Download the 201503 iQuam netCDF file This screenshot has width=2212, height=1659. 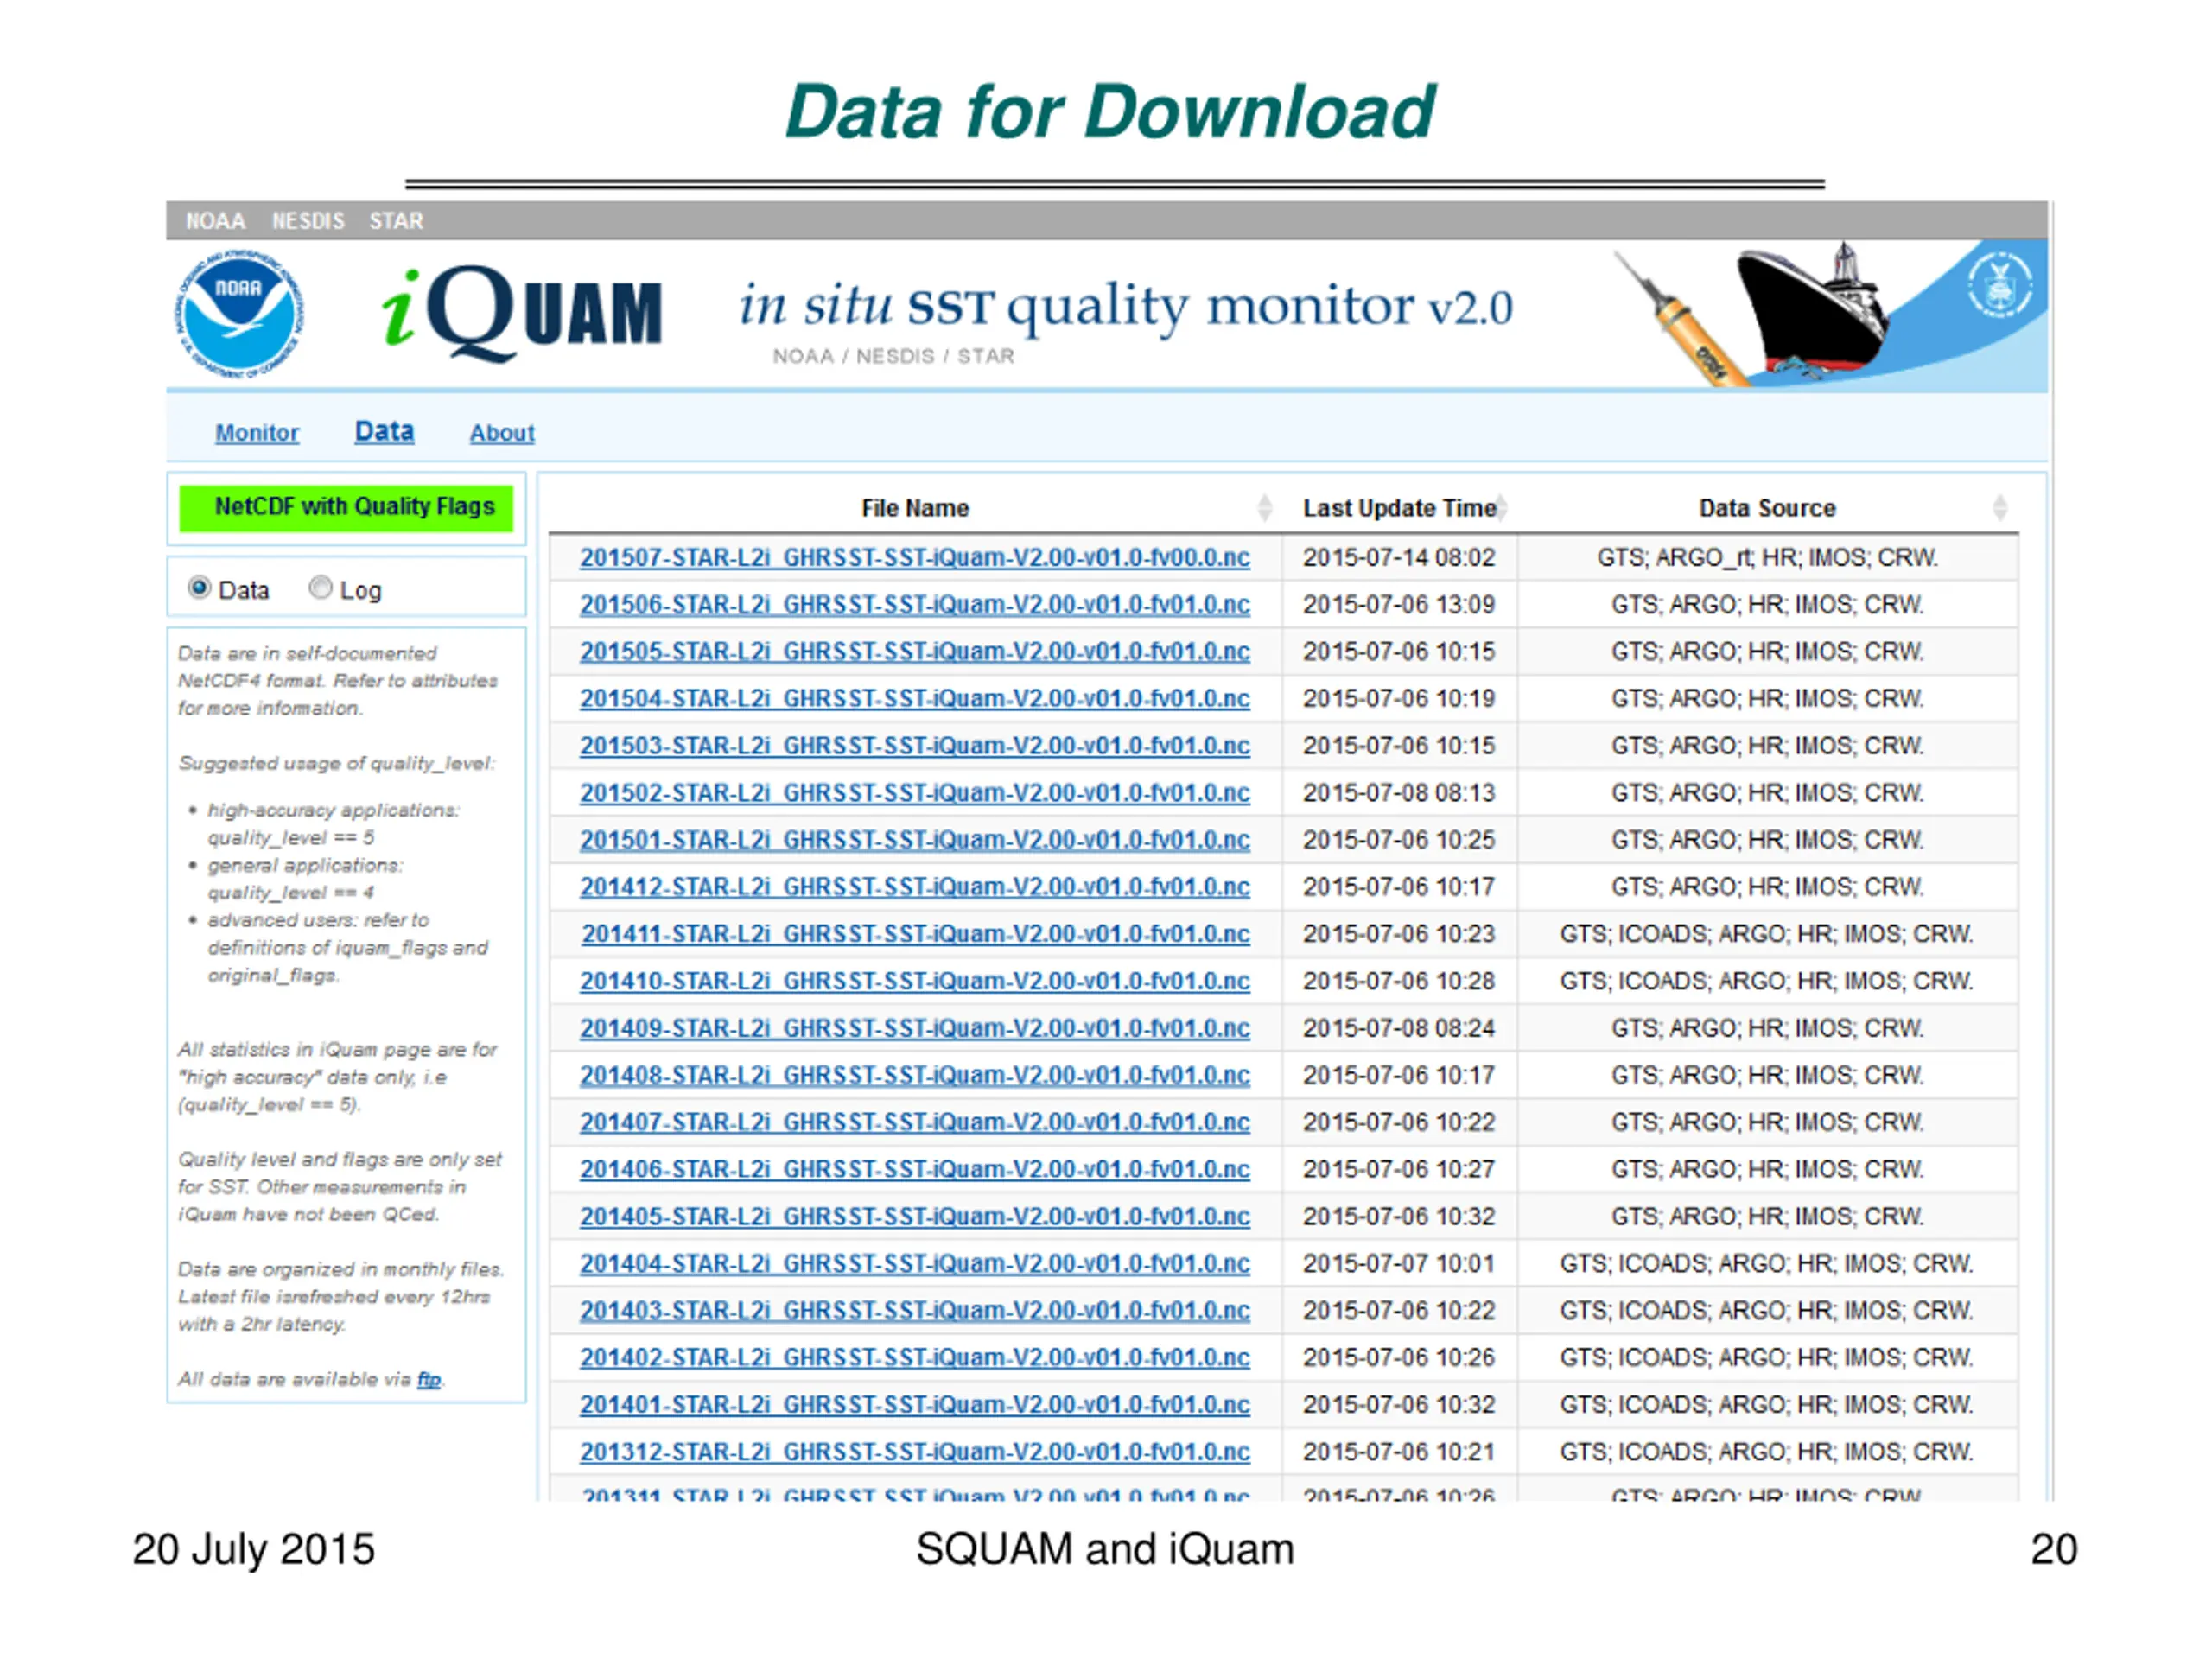[x=915, y=745]
